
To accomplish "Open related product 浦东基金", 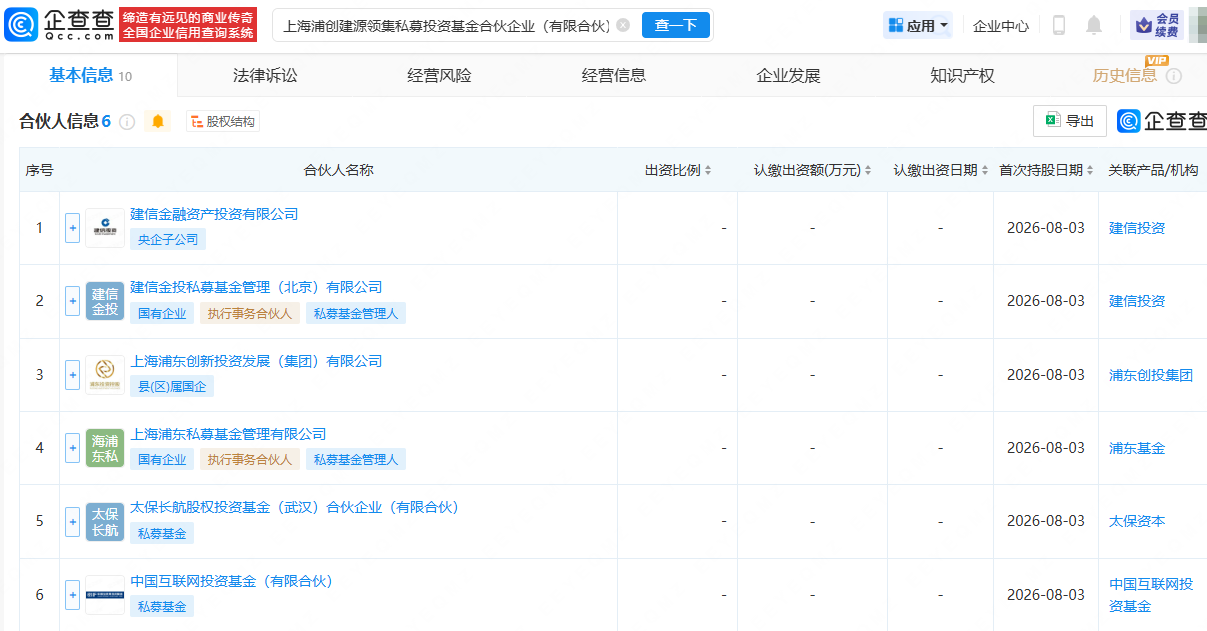I will (x=1137, y=448).
